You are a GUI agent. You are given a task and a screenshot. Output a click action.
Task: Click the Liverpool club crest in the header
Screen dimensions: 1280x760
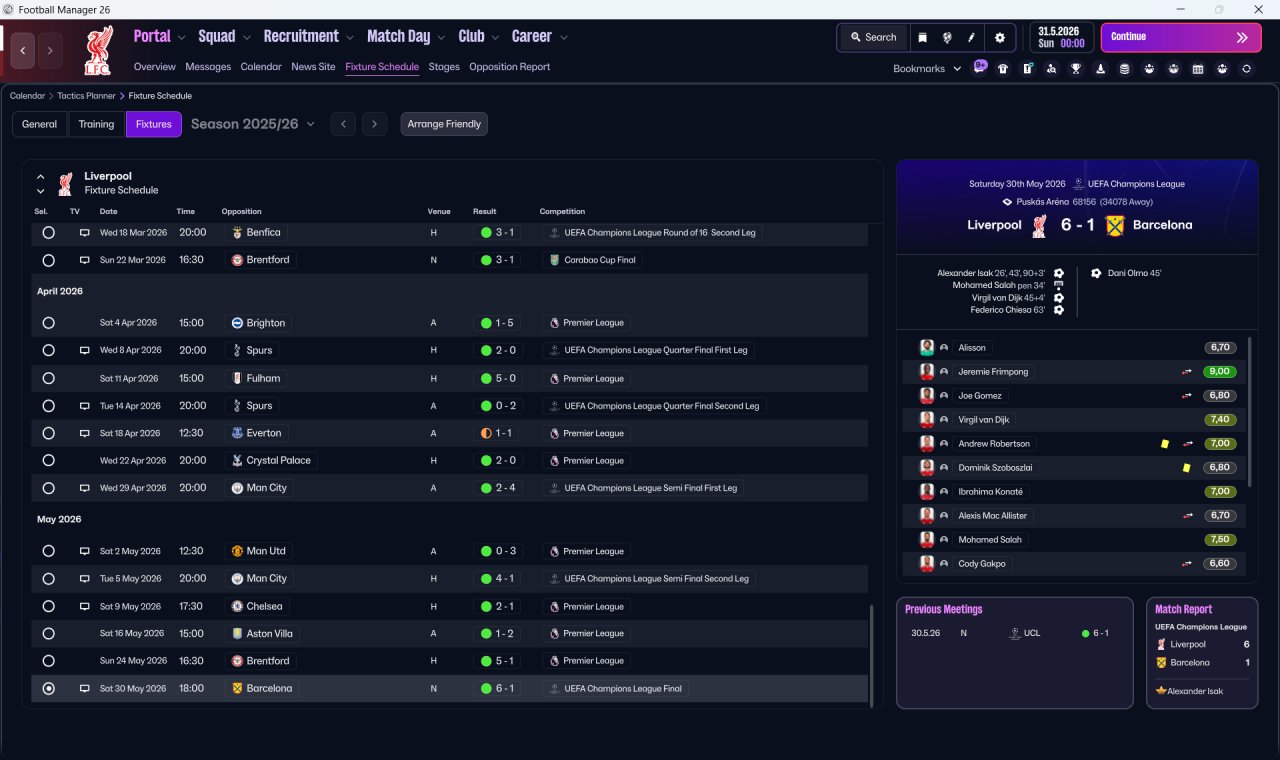tap(98, 50)
